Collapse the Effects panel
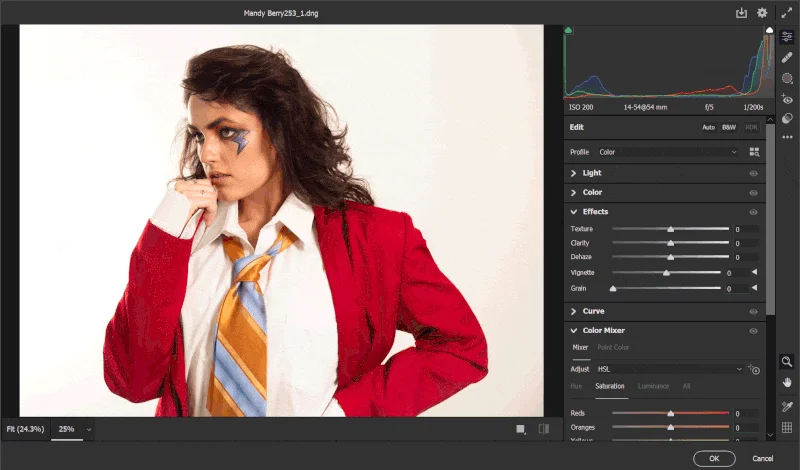Viewport: 800px width, 470px height. click(x=573, y=212)
